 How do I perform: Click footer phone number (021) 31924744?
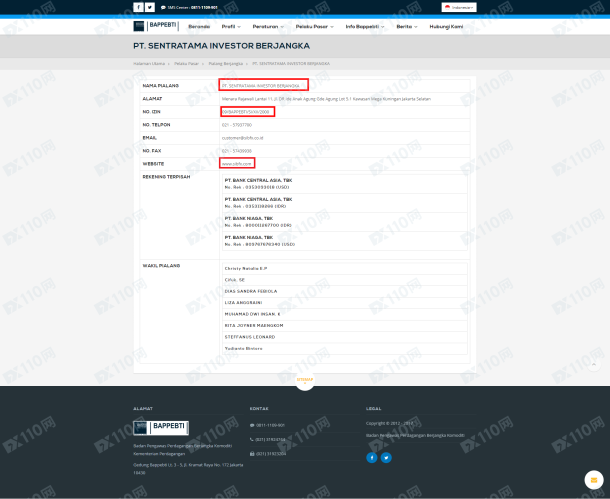pyautogui.click(x=270, y=439)
